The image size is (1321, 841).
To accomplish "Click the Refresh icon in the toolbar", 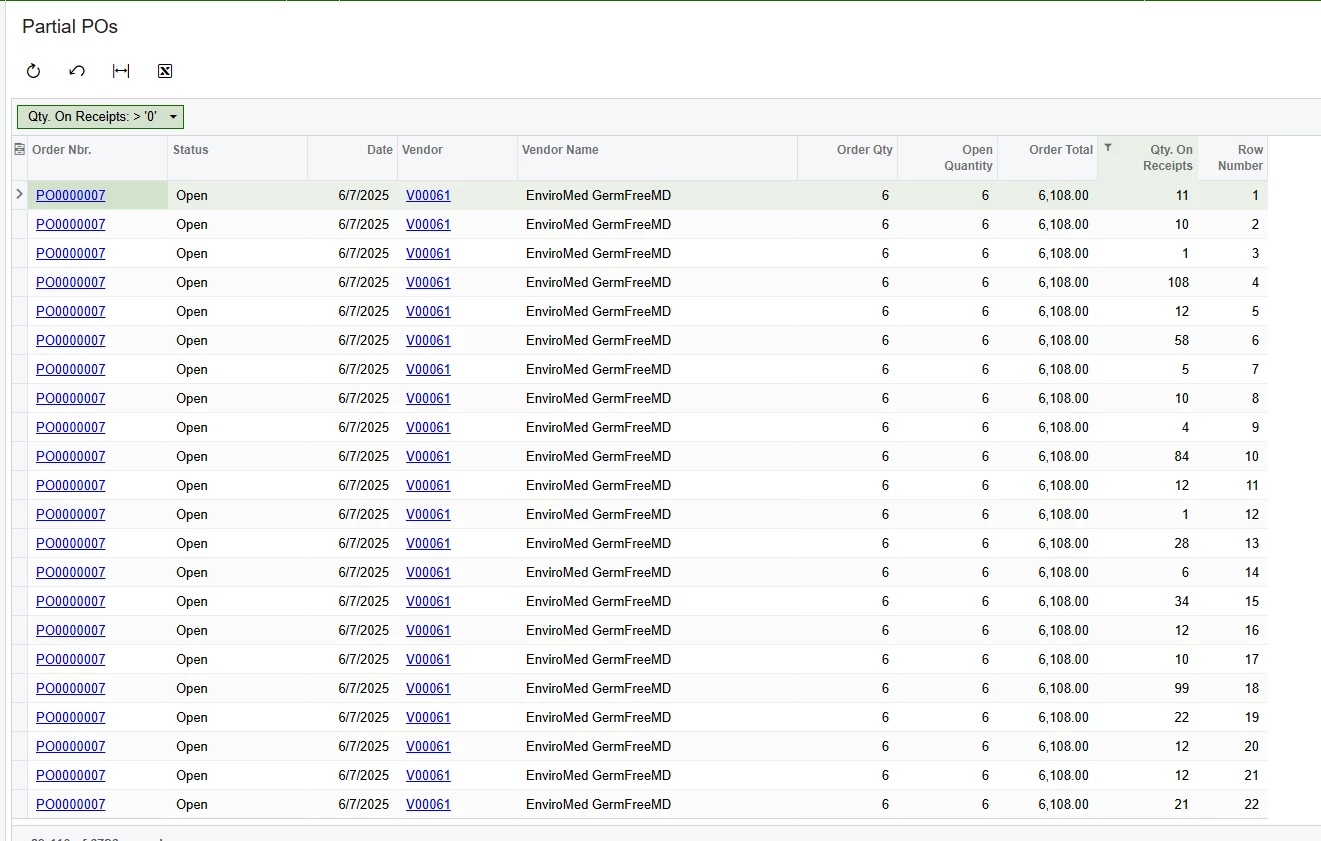I will [33, 71].
